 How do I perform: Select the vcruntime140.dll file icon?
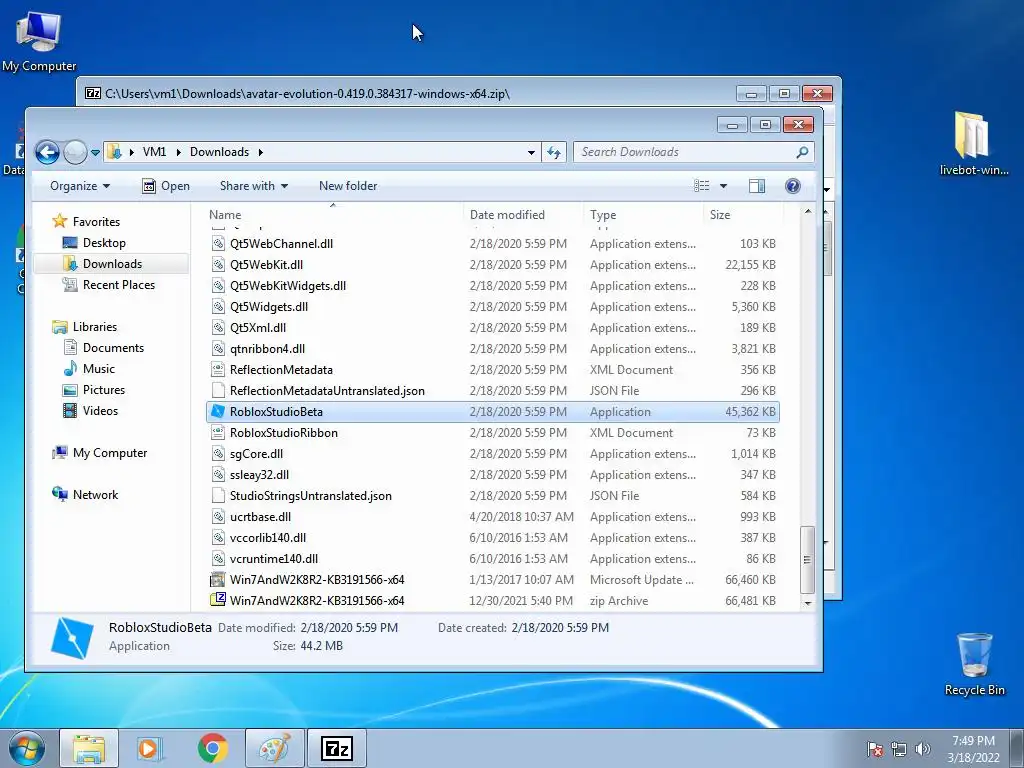tap(218, 558)
